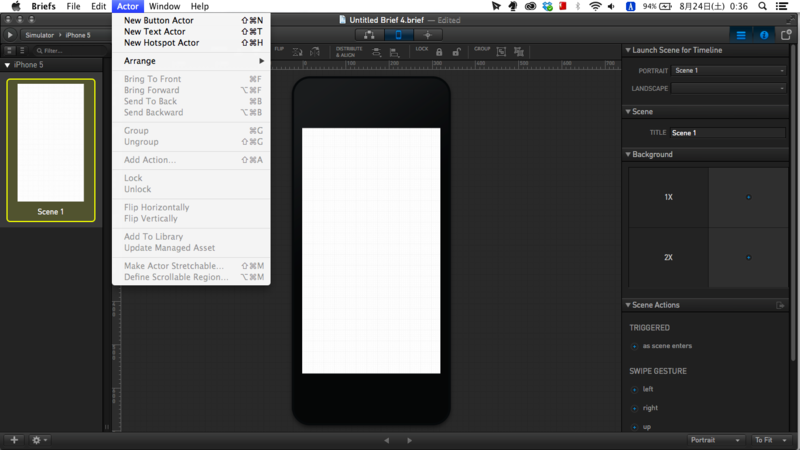Click the share/export icon at top right

(786, 35)
